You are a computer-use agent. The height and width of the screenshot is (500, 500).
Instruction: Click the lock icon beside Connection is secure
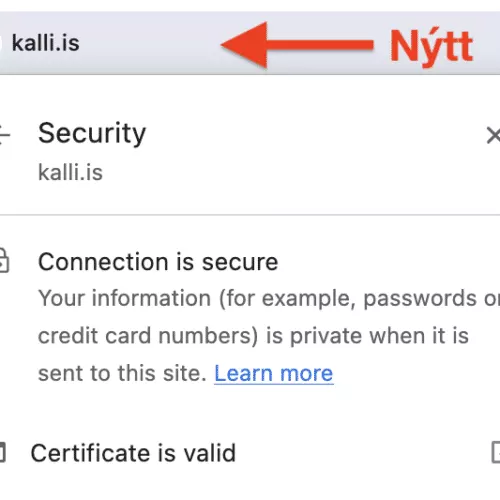point(3,261)
